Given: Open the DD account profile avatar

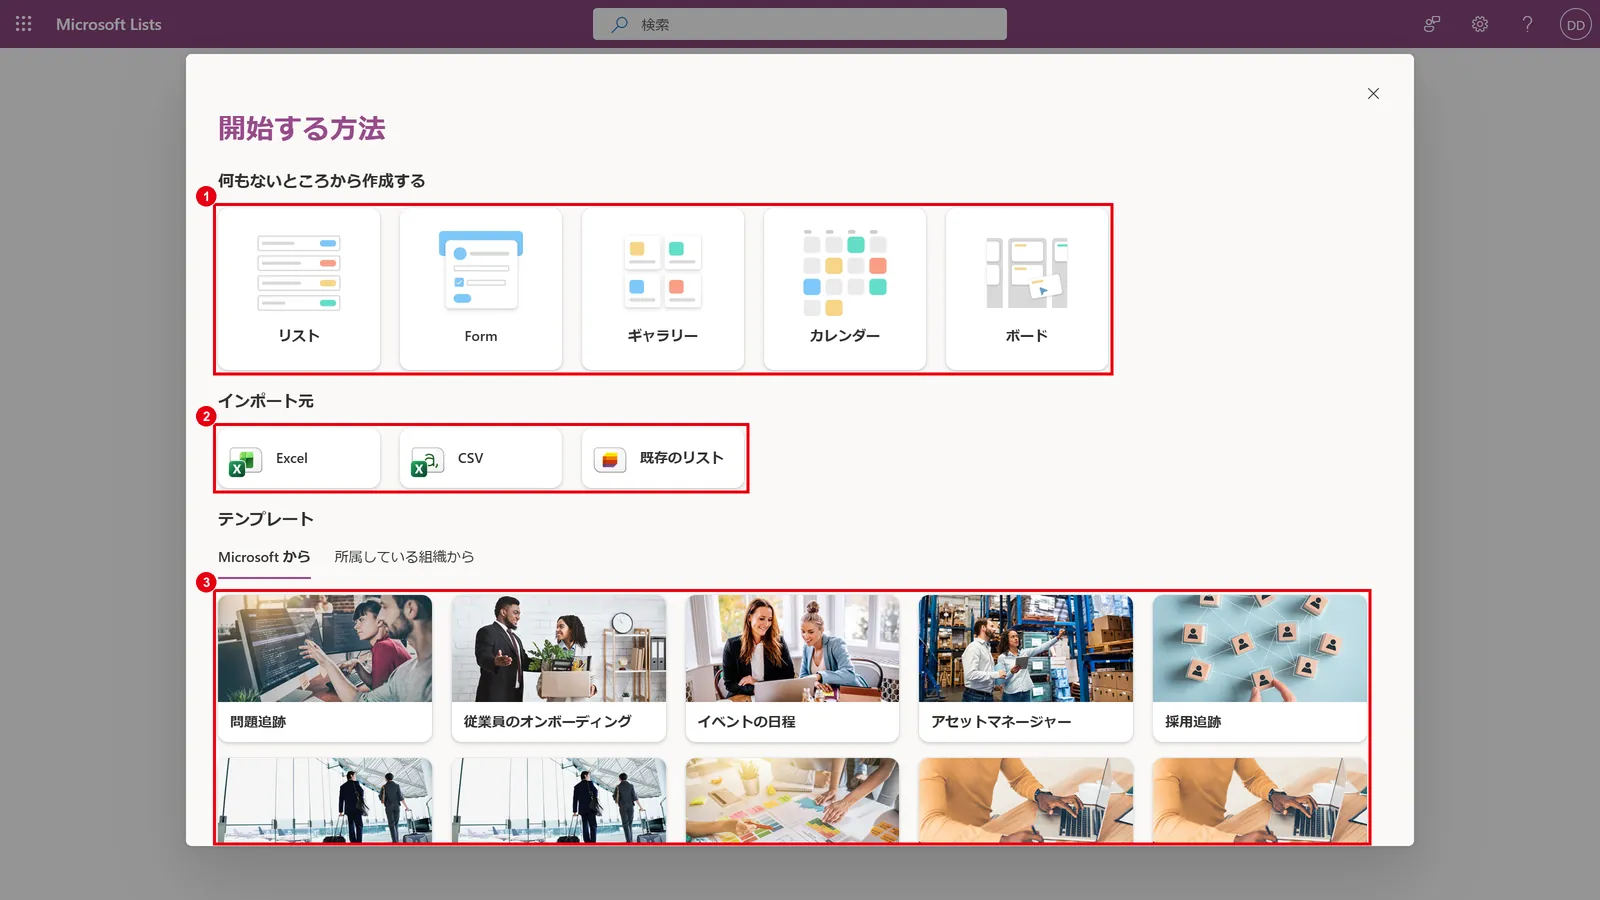Looking at the screenshot, I should coord(1576,24).
